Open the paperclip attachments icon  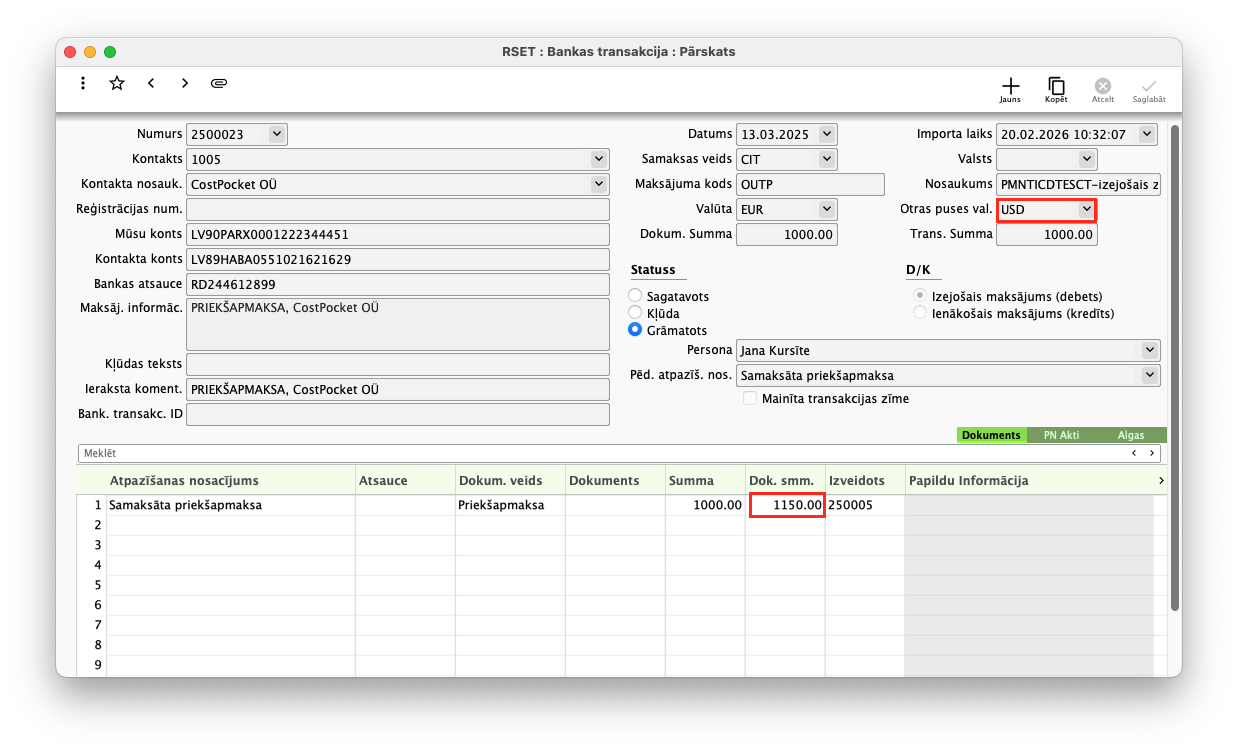(x=219, y=83)
